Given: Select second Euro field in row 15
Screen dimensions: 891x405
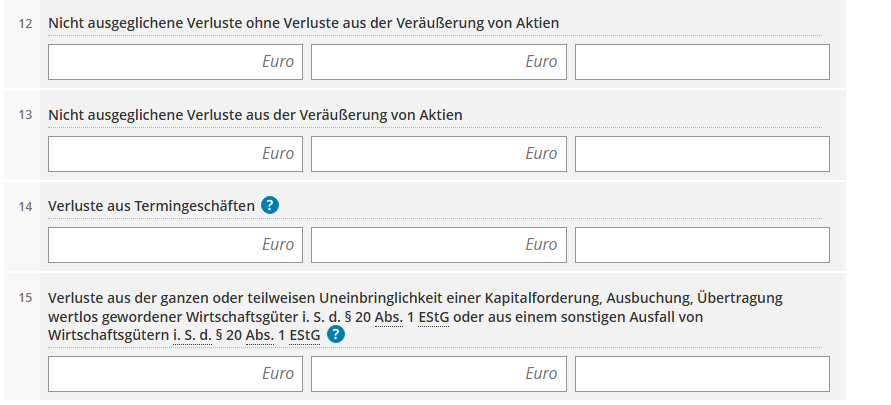Looking at the screenshot, I should pyautogui.click(x=439, y=374).
